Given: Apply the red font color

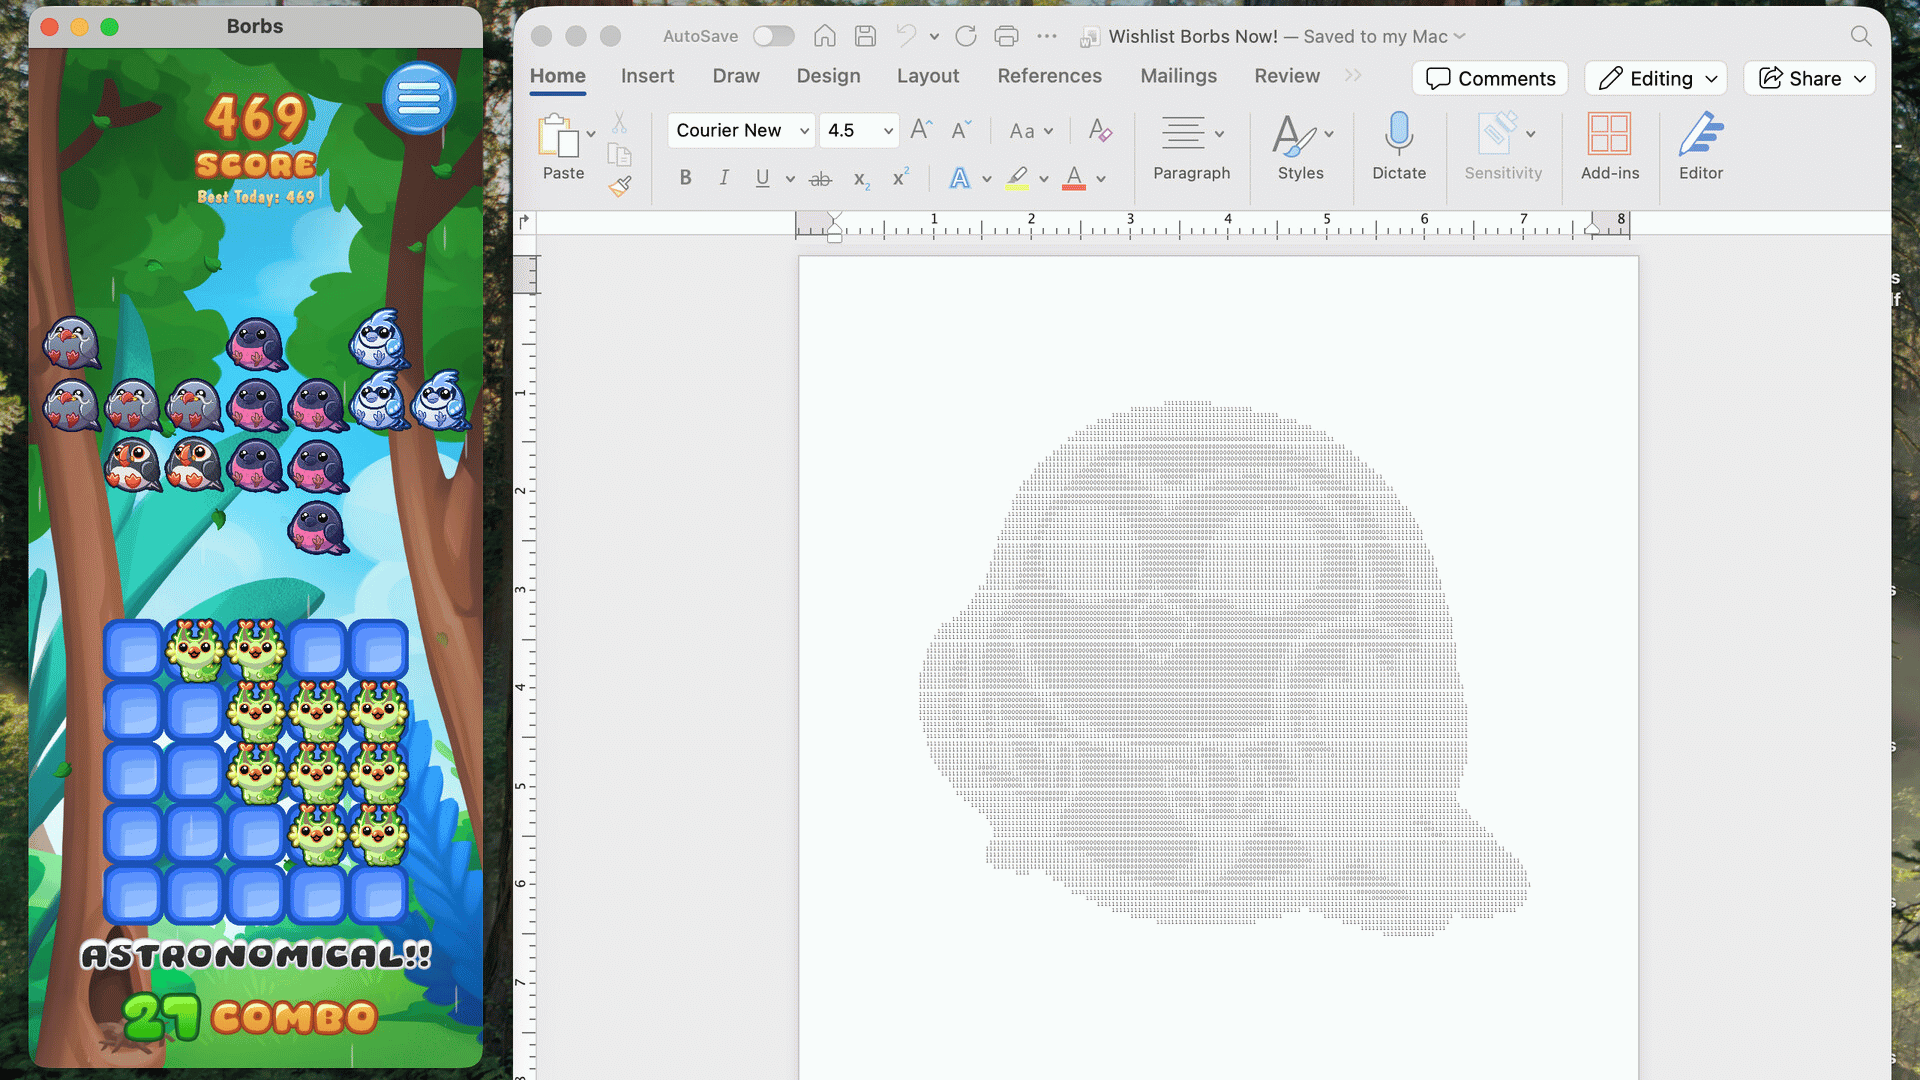Looking at the screenshot, I should pos(1074,179).
